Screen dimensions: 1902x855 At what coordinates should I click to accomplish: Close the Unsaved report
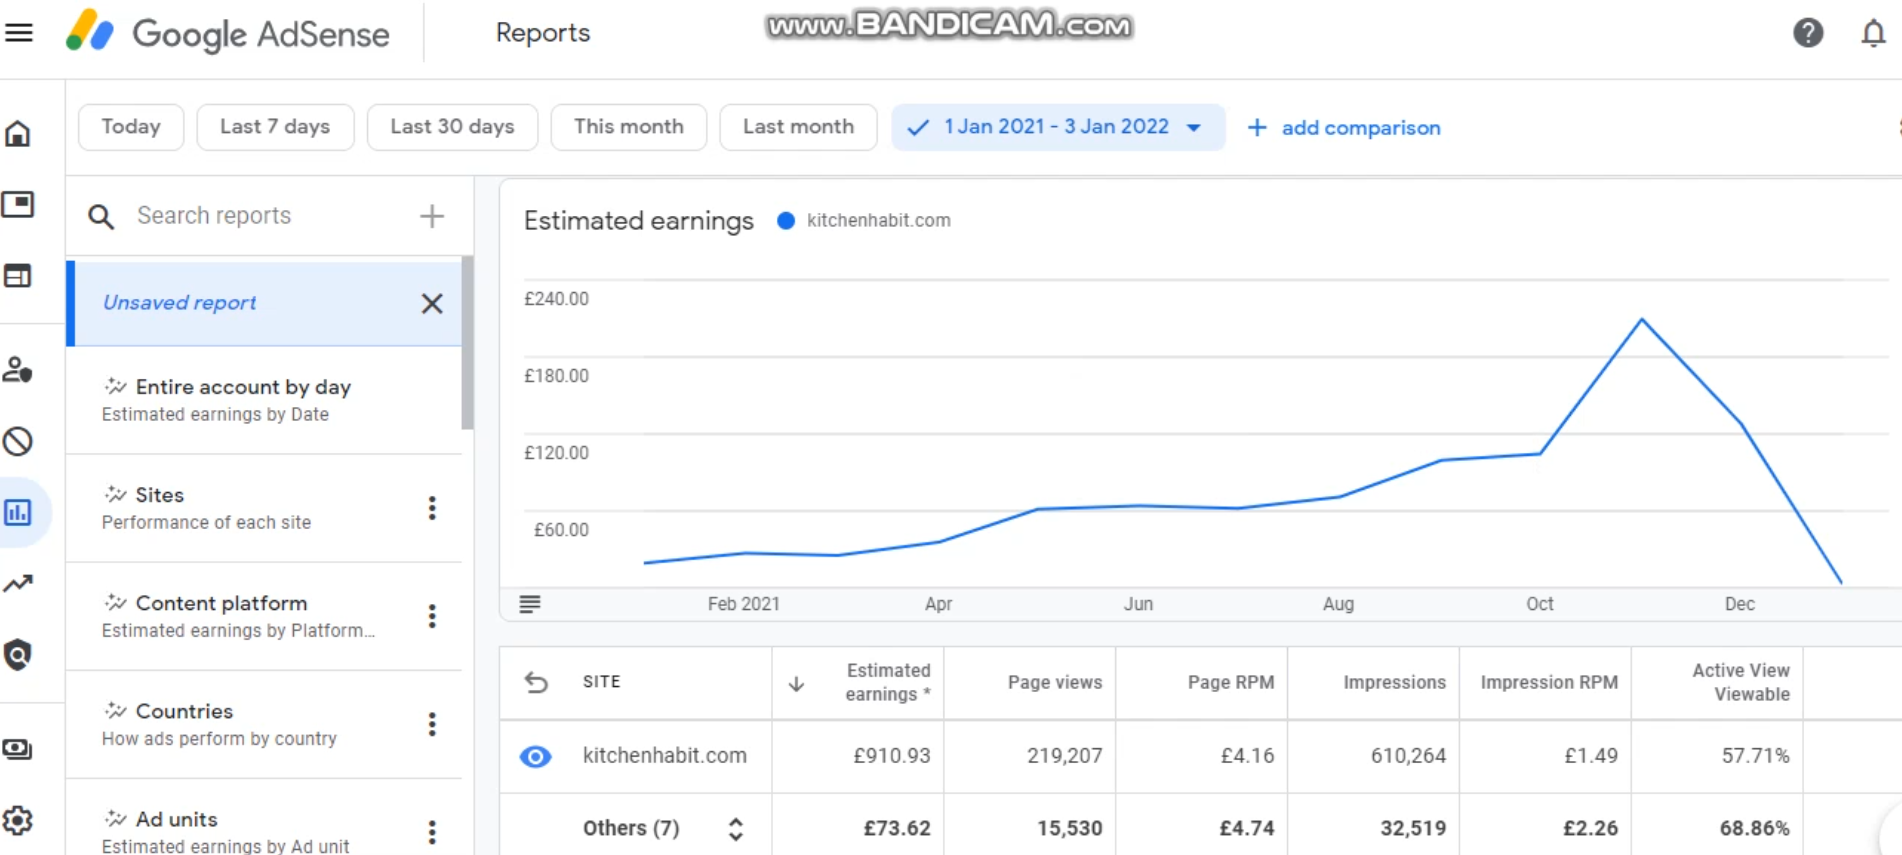[432, 303]
